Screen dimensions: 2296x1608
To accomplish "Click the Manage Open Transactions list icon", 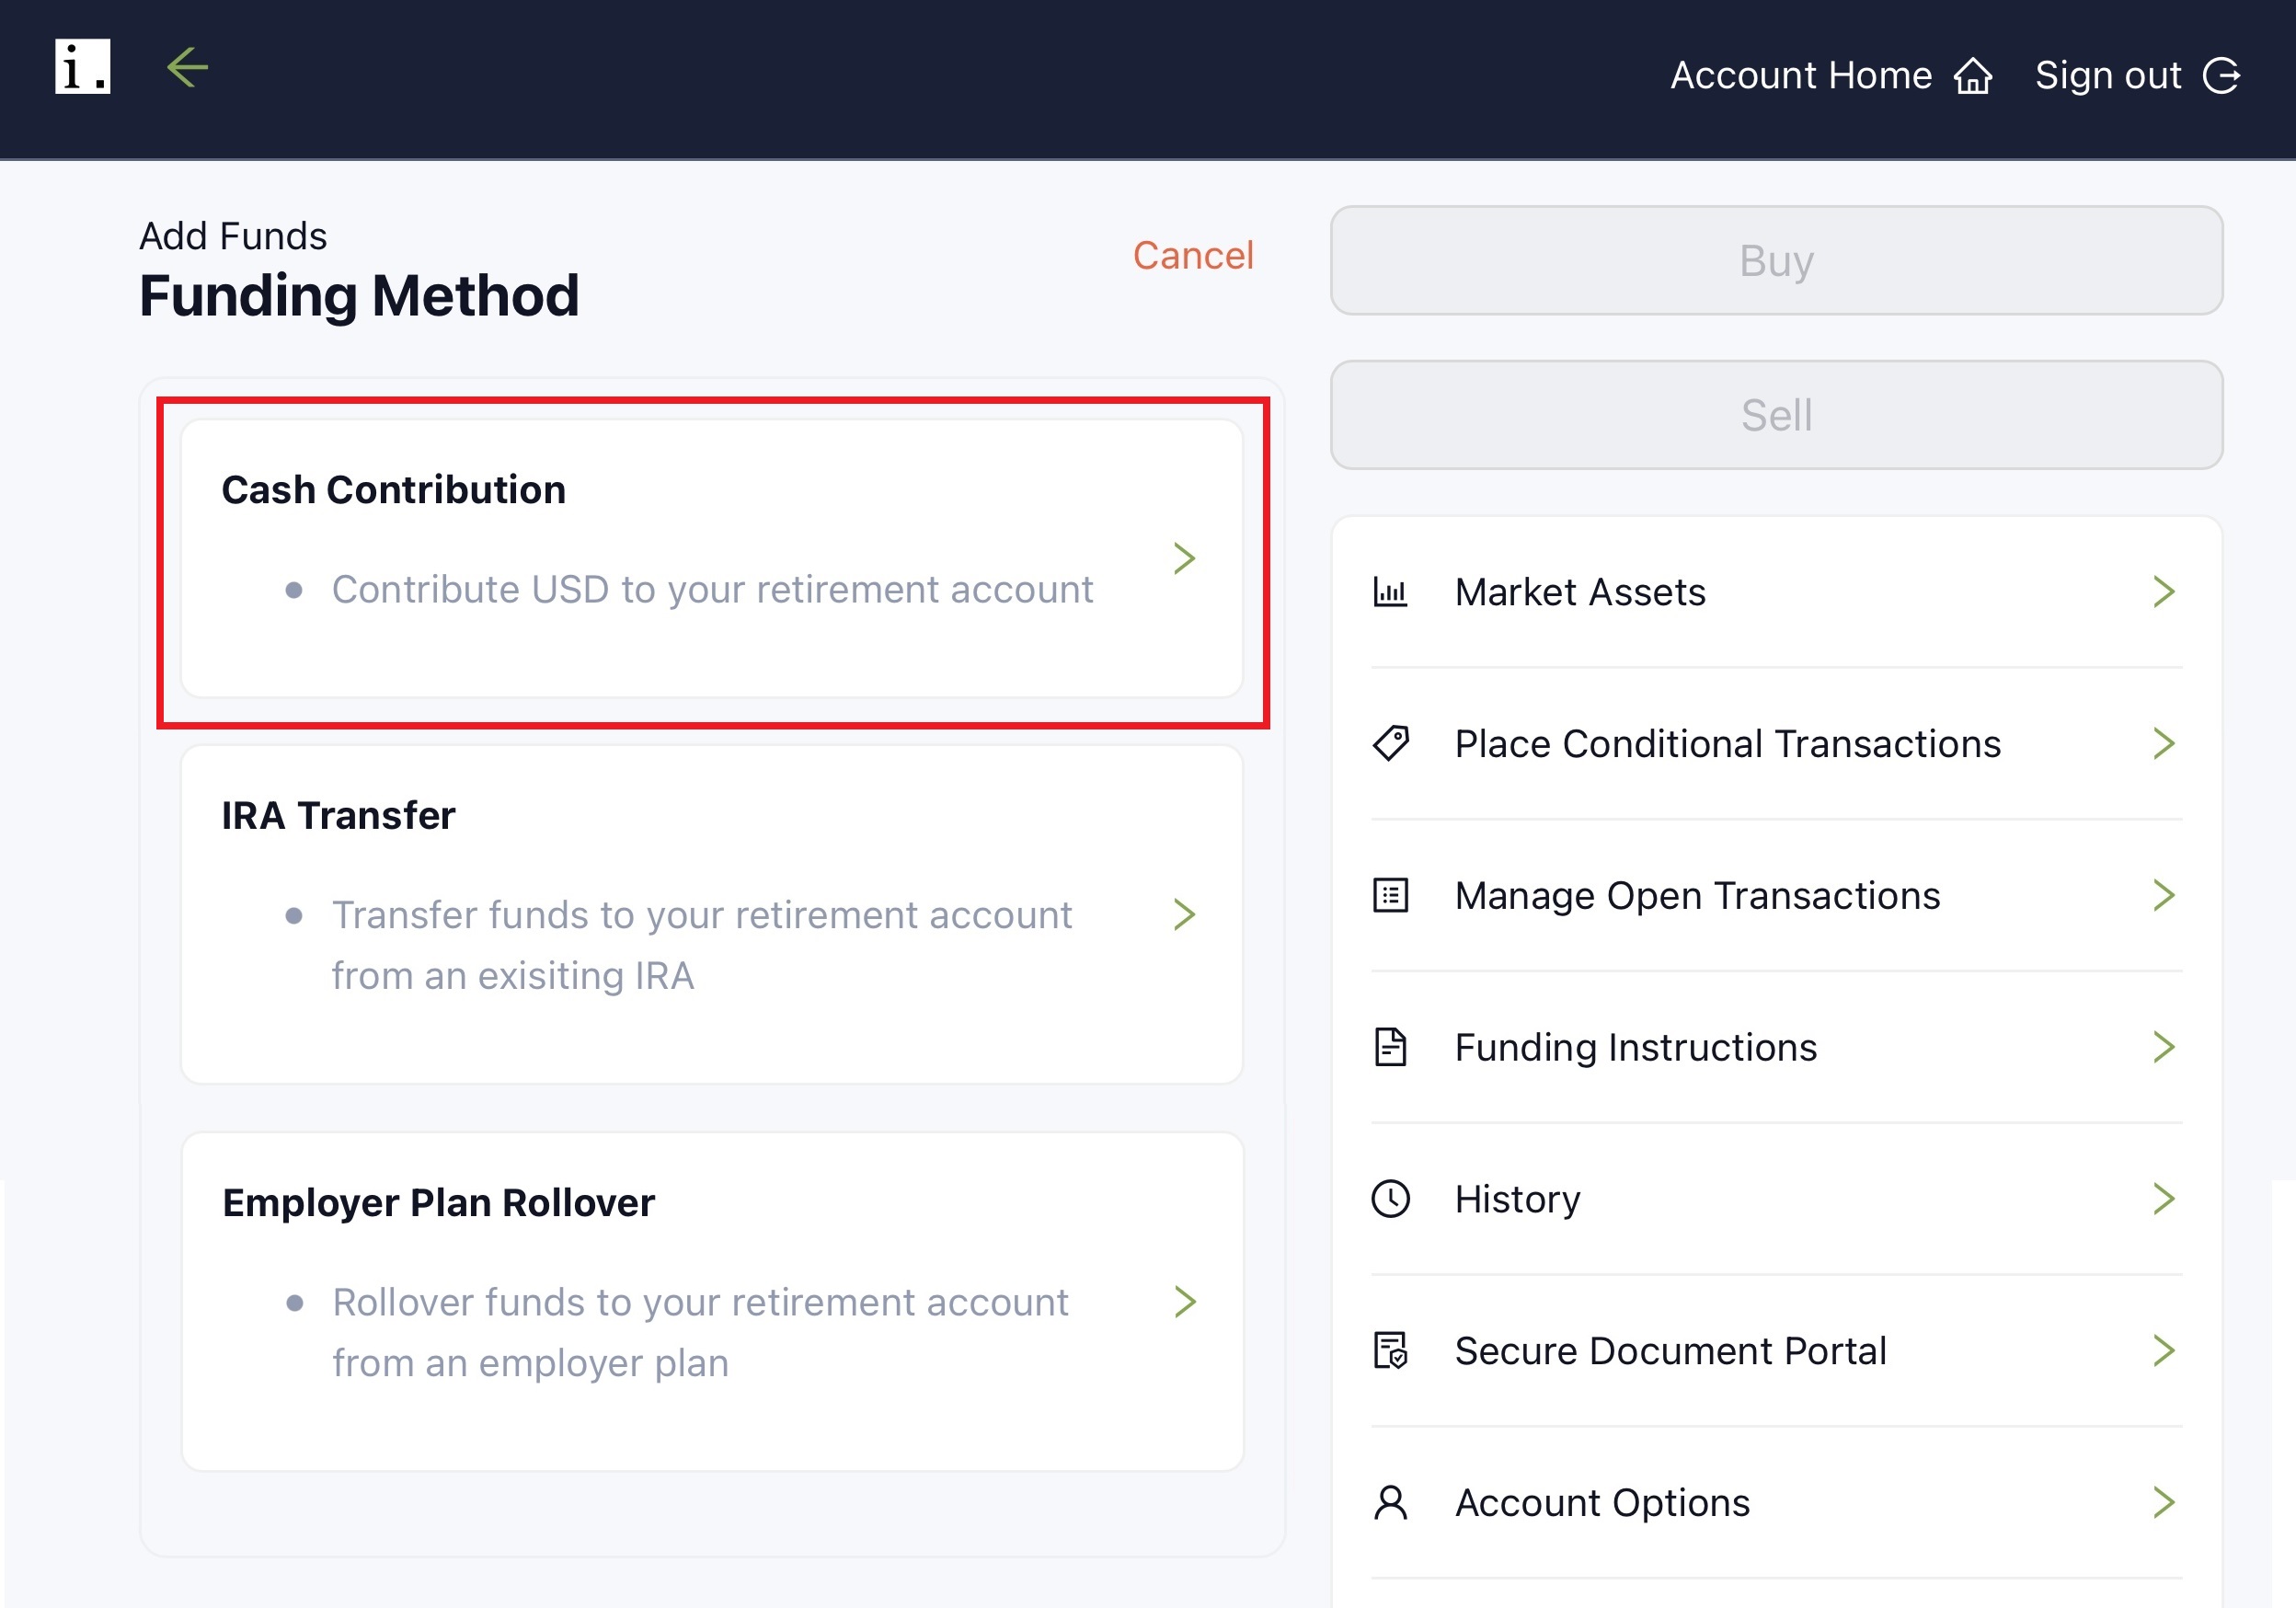I will click(1391, 896).
